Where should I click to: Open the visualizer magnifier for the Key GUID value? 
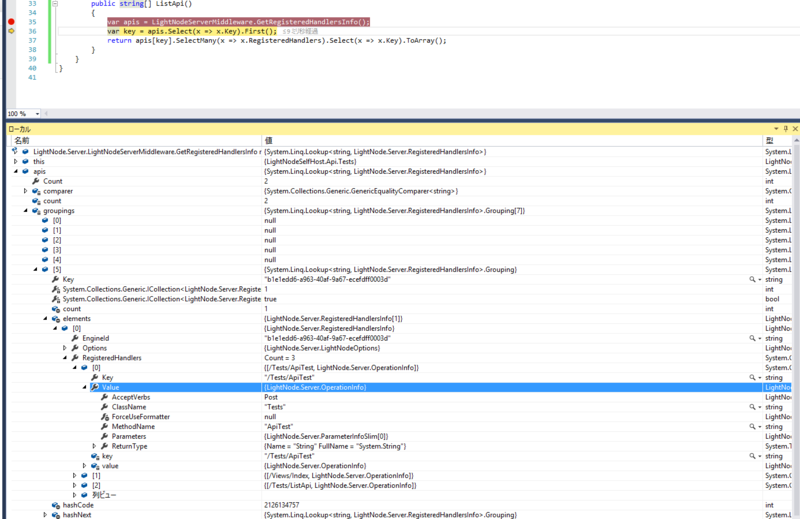point(752,280)
